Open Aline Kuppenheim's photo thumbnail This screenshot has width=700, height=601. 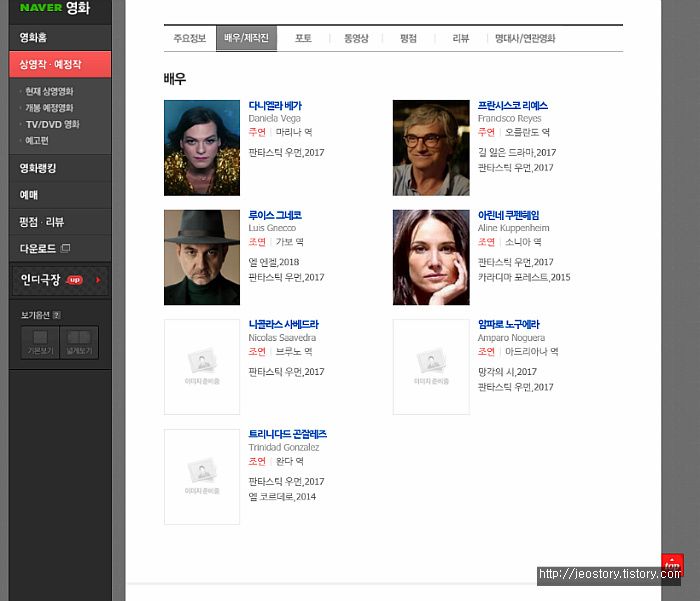pyautogui.click(x=431, y=257)
